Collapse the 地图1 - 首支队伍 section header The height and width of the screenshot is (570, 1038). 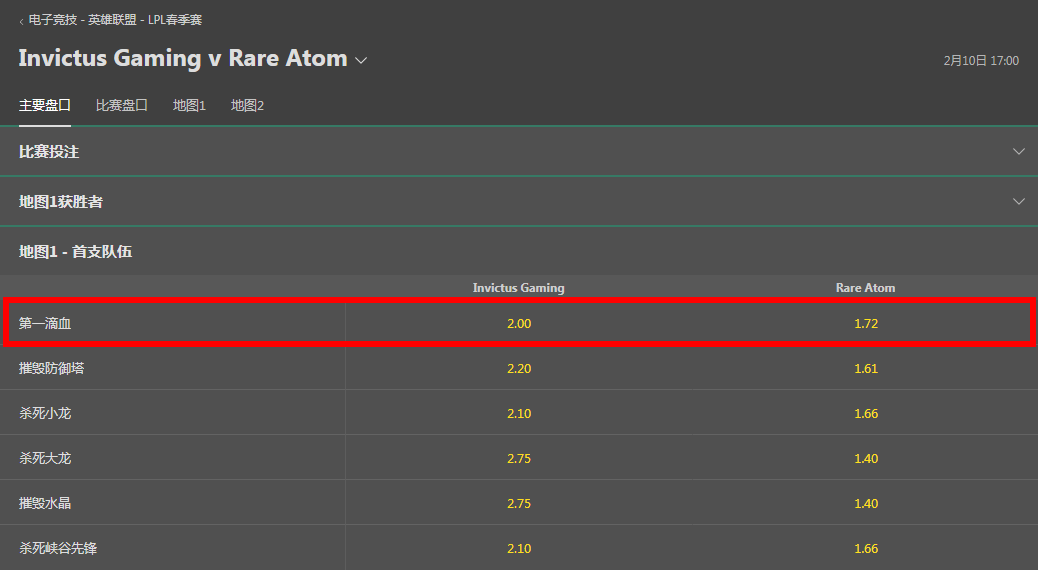coord(519,252)
